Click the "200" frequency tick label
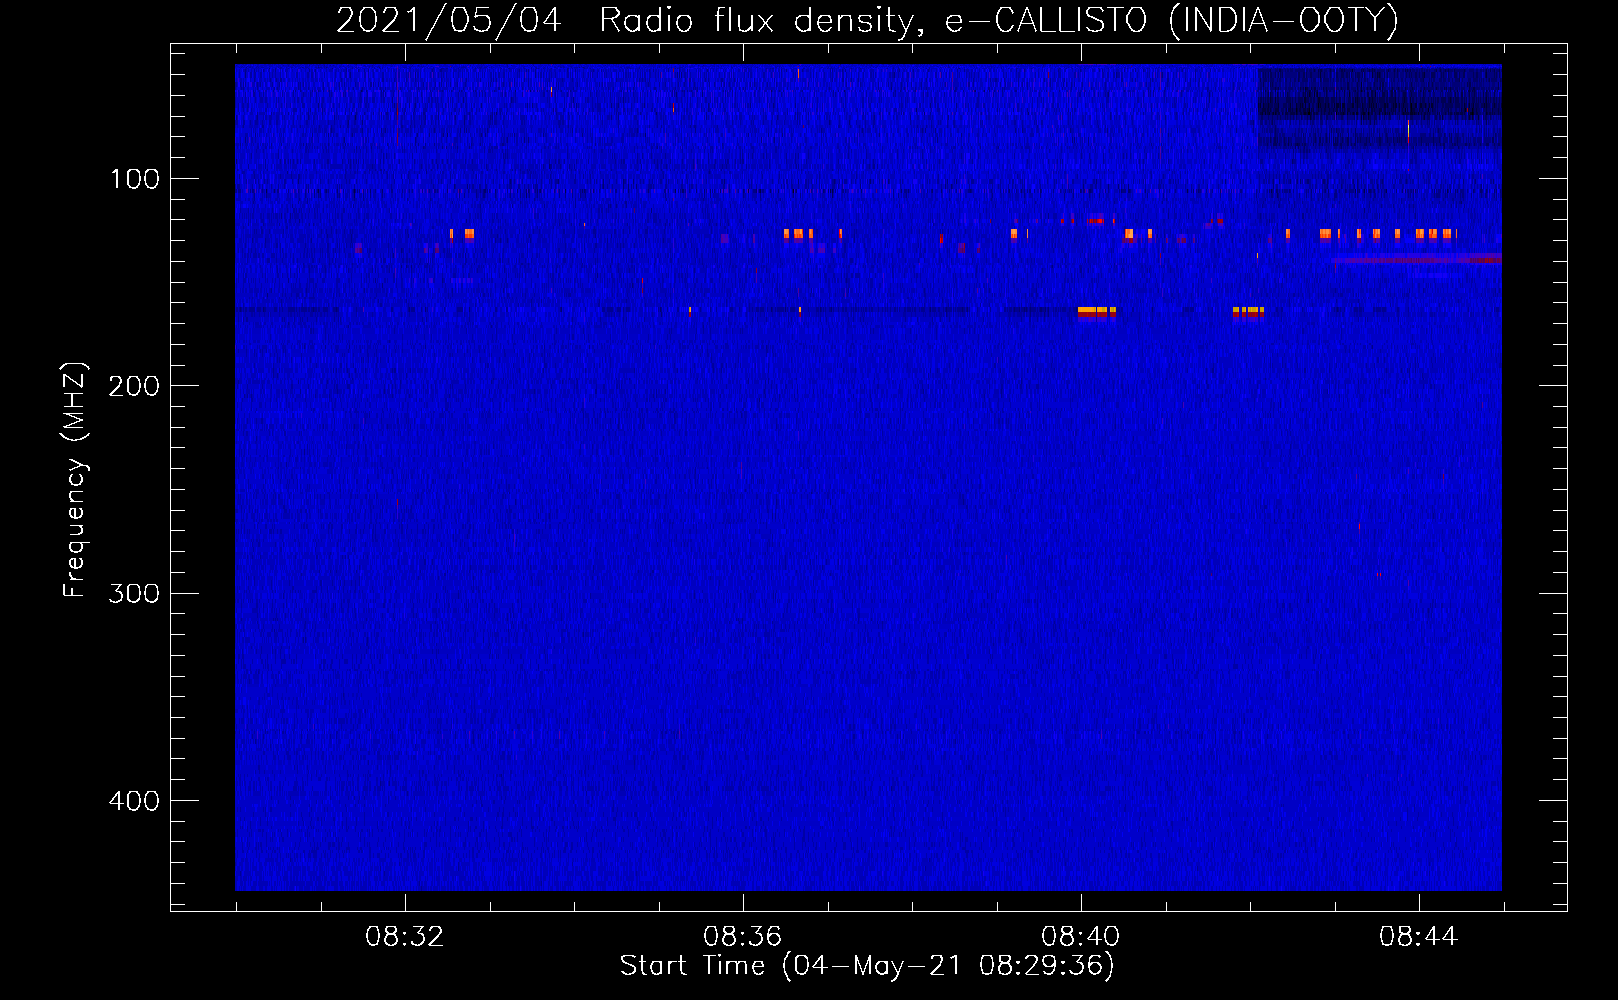This screenshot has width=1618, height=1000. click(x=135, y=386)
